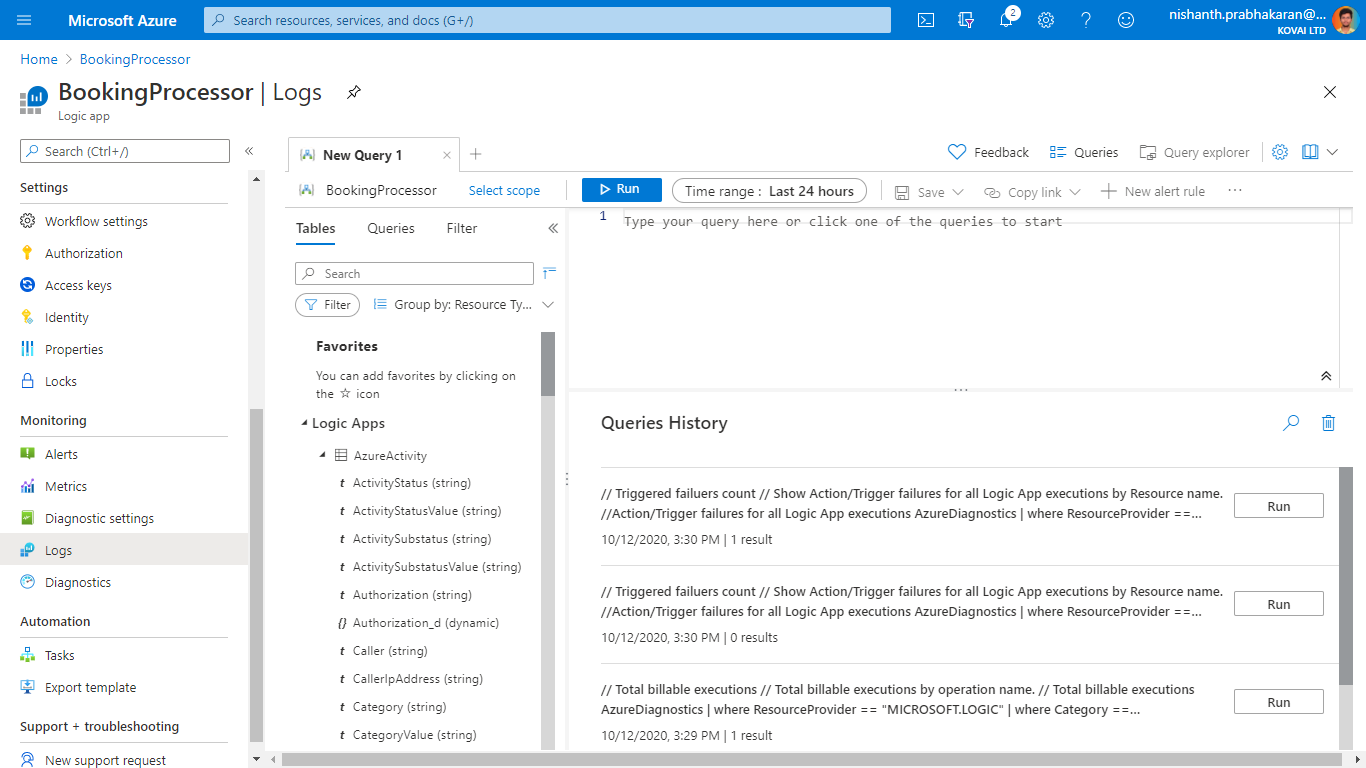
Task: Open the Save dropdown
Action: point(929,192)
